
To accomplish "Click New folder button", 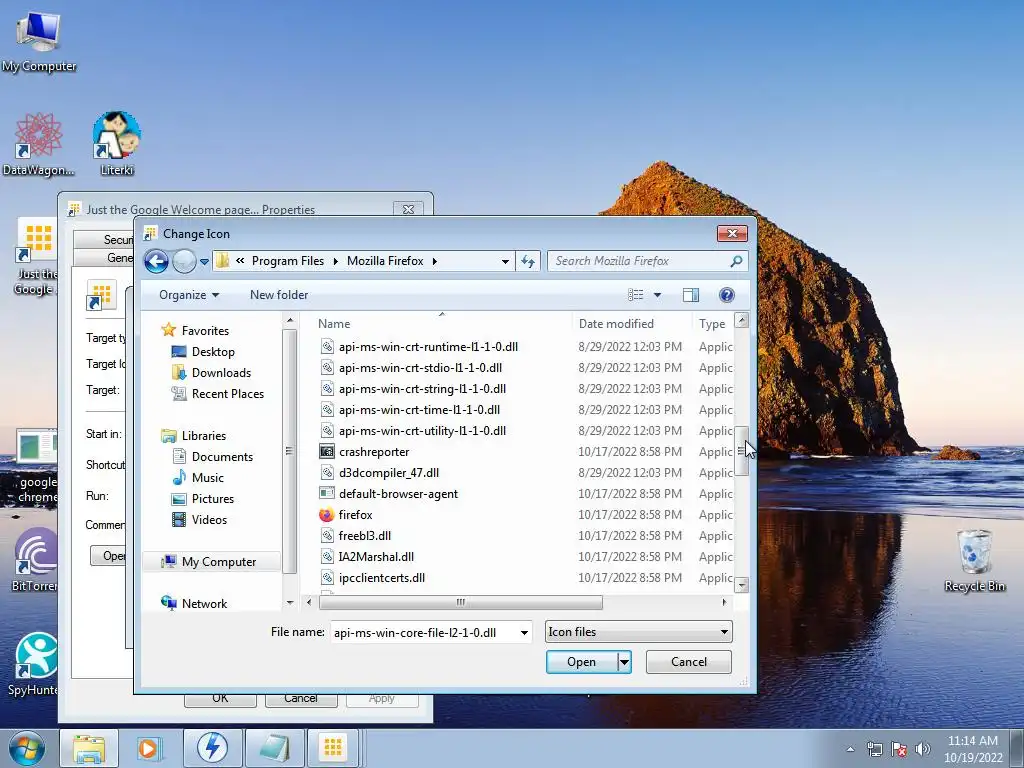I will click(x=279, y=295).
